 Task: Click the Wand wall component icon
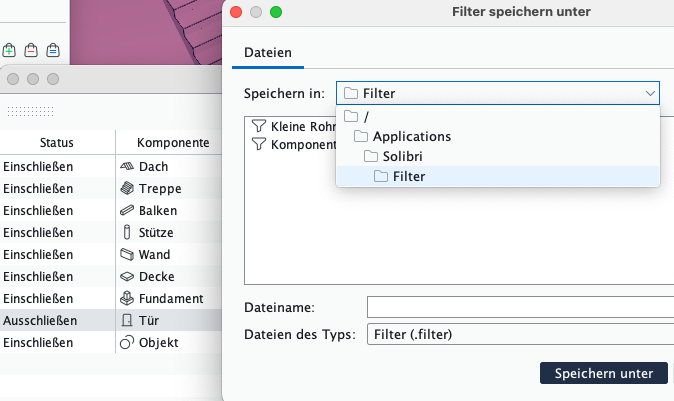click(127, 254)
